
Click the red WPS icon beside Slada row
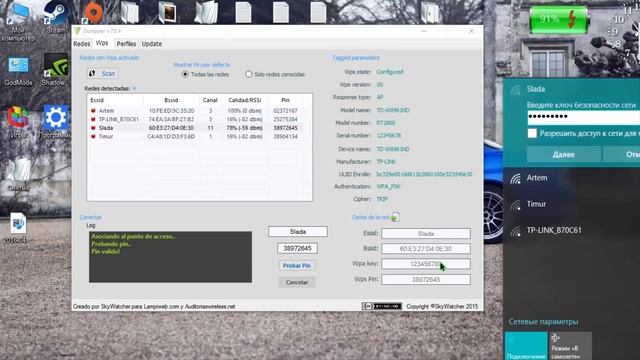[x=93, y=128]
